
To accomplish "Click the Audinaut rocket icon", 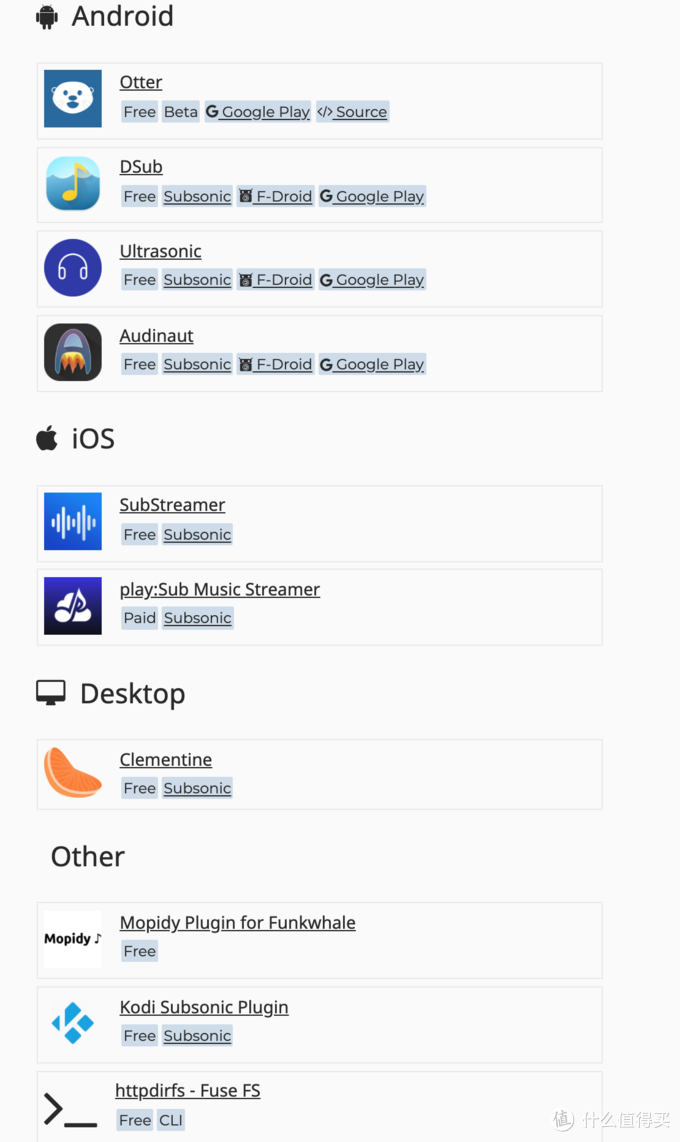I will [73, 352].
